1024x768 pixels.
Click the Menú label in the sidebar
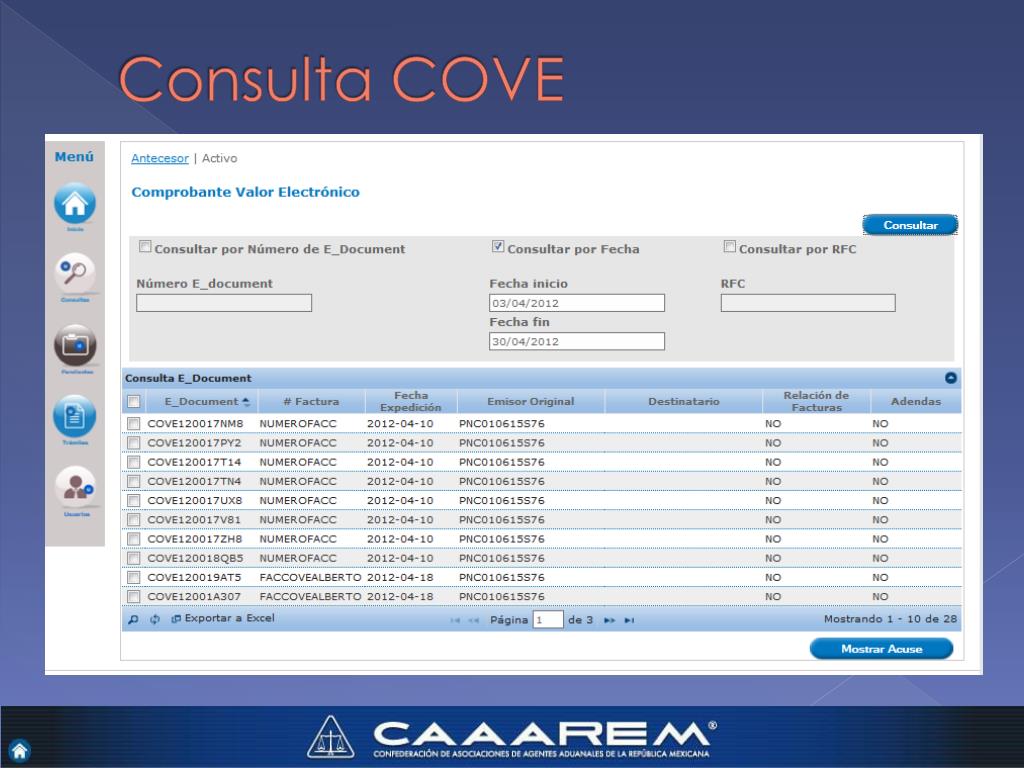click(74, 157)
